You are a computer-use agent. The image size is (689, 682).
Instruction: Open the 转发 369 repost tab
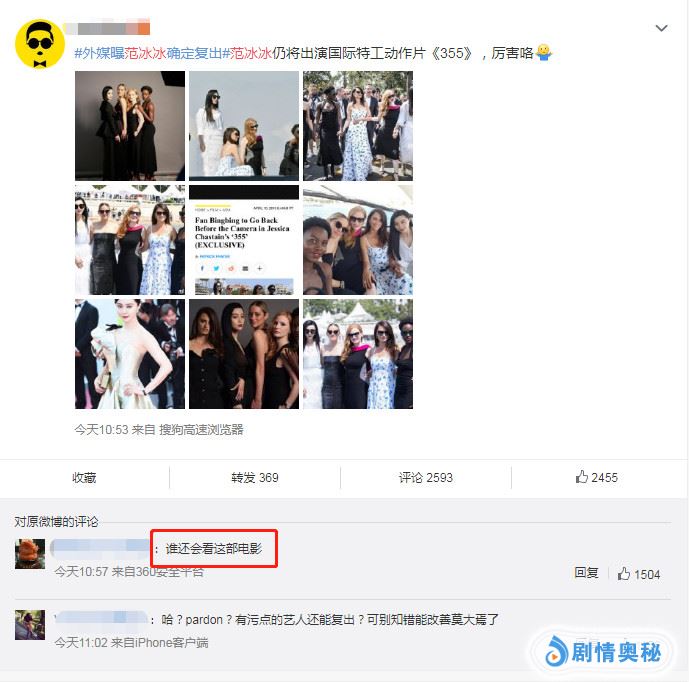[255, 478]
